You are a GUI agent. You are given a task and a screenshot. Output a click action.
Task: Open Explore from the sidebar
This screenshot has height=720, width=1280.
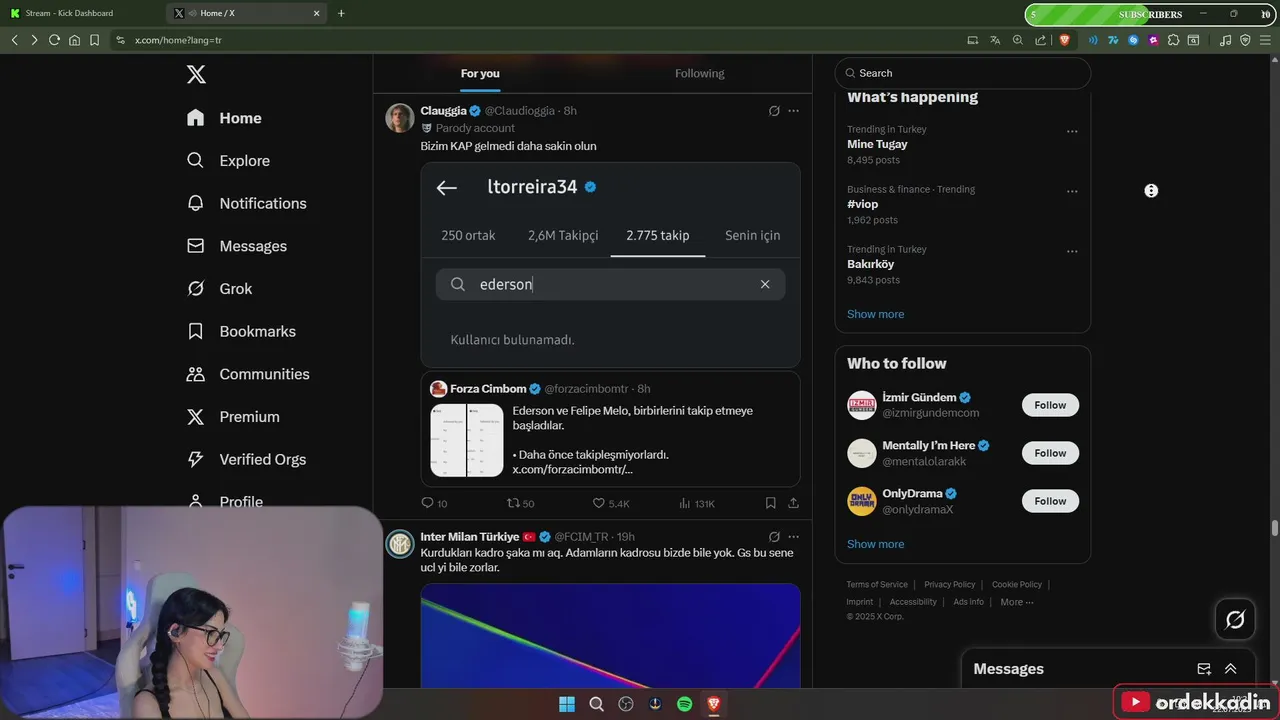(x=228, y=160)
